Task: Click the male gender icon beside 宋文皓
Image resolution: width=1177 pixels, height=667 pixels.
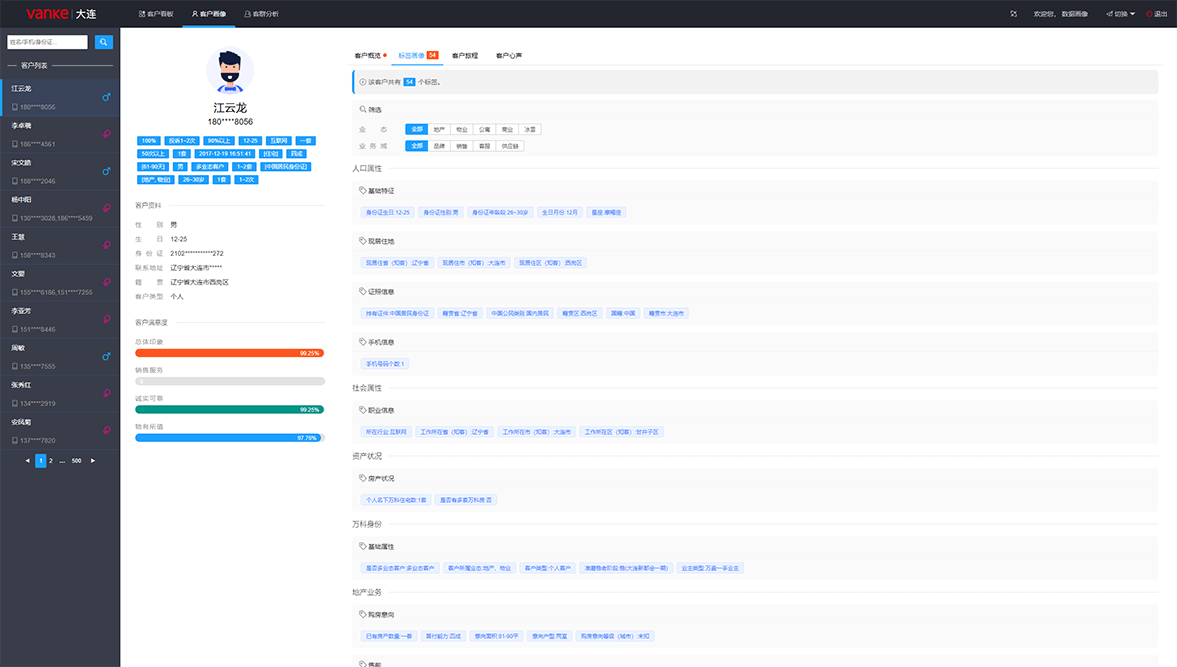Action: pos(107,171)
